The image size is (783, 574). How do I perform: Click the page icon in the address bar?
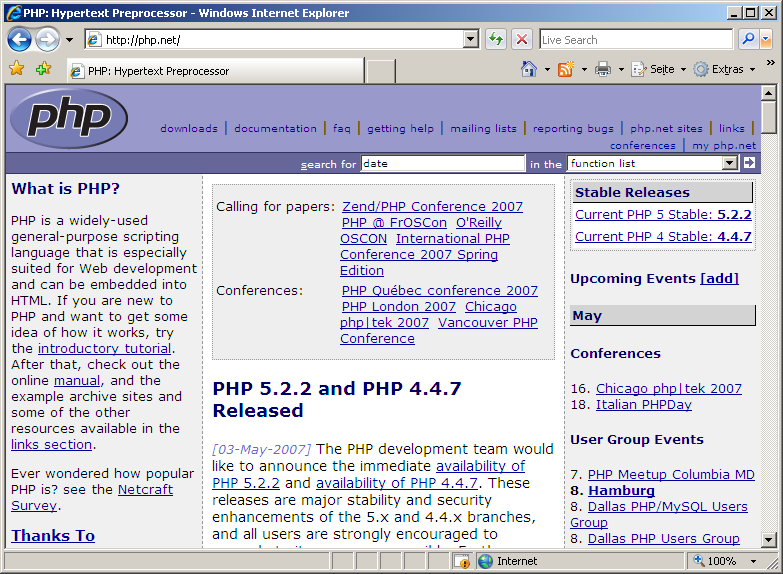pos(93,39)
